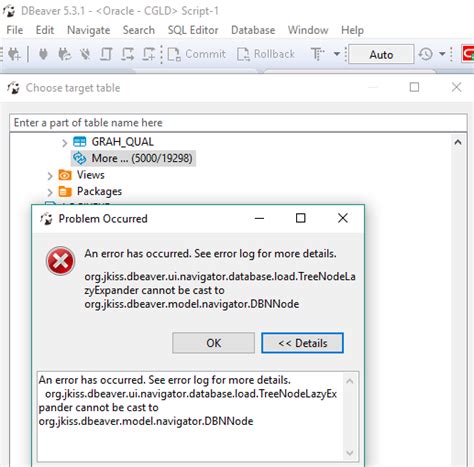The width and height of the screenshot is (474, 467).
Task: Click the GRAH_QUAL table icon
Action: click(80, 142)
